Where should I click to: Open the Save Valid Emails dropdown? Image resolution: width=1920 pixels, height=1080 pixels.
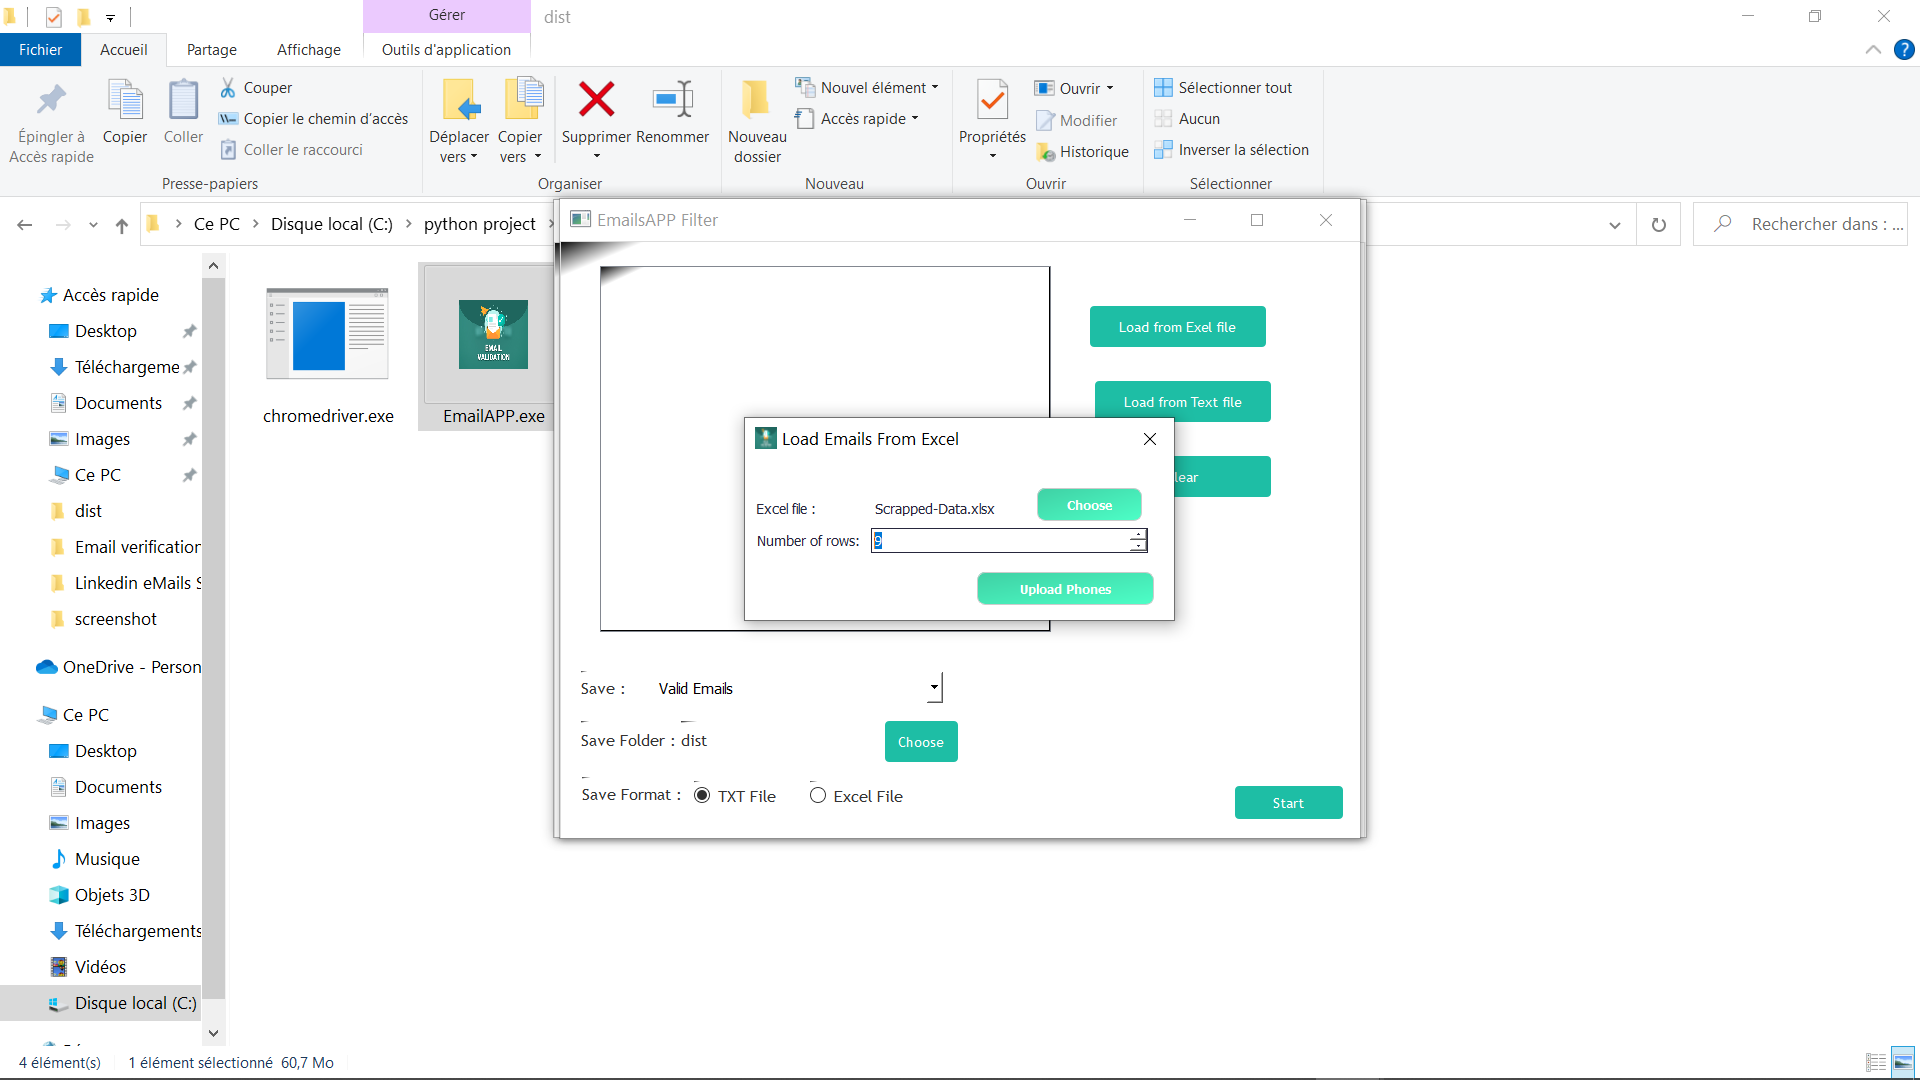point(934,688)
